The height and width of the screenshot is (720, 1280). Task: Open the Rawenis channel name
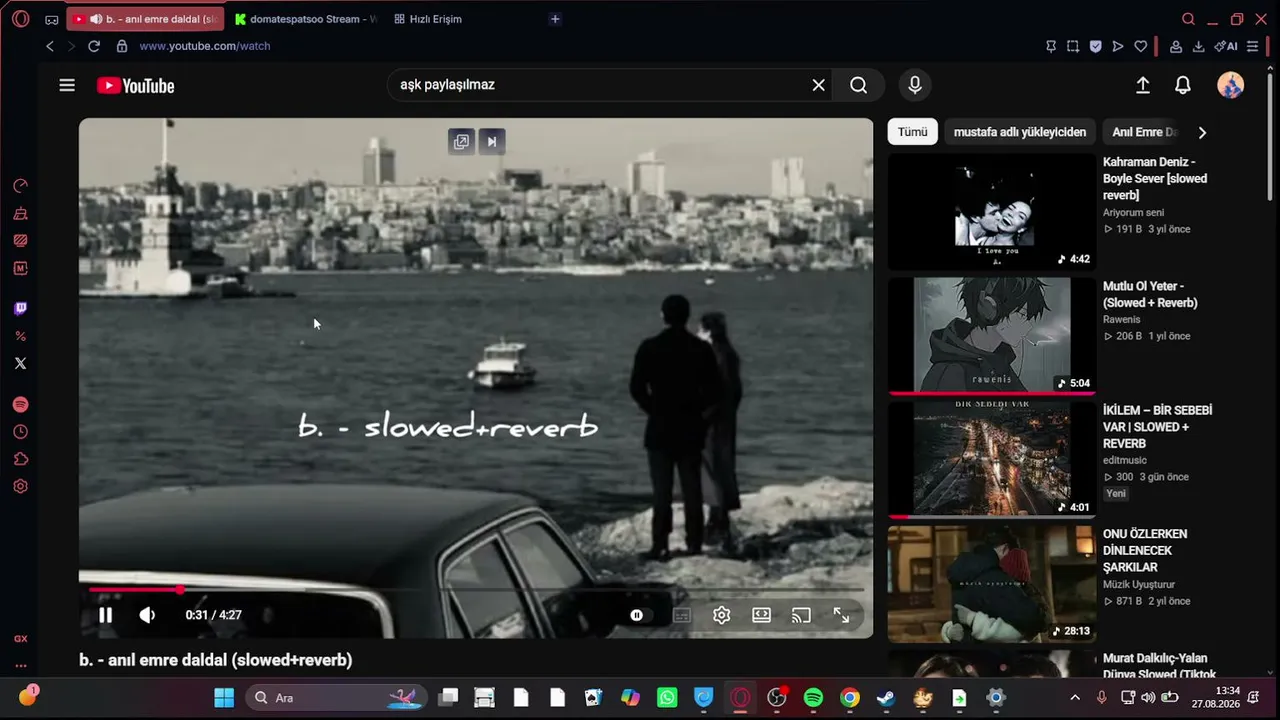click(x=1122, y=320)
